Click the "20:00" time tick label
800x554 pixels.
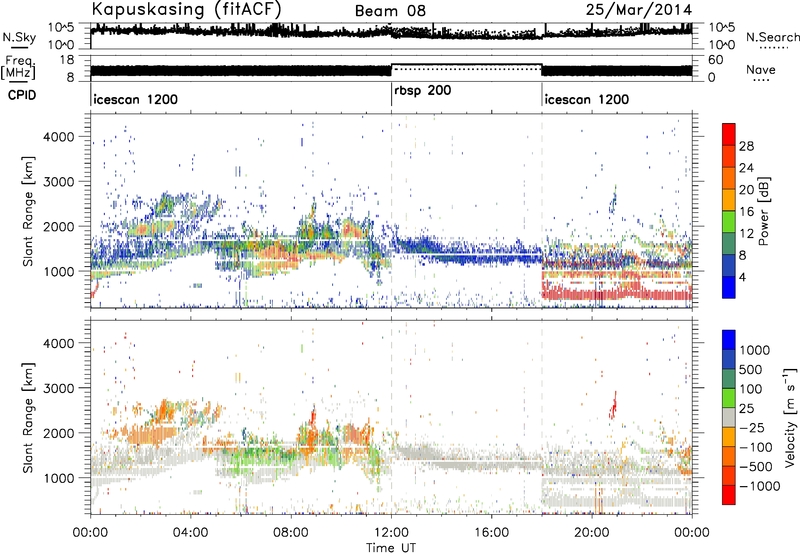tap(592, 533)
